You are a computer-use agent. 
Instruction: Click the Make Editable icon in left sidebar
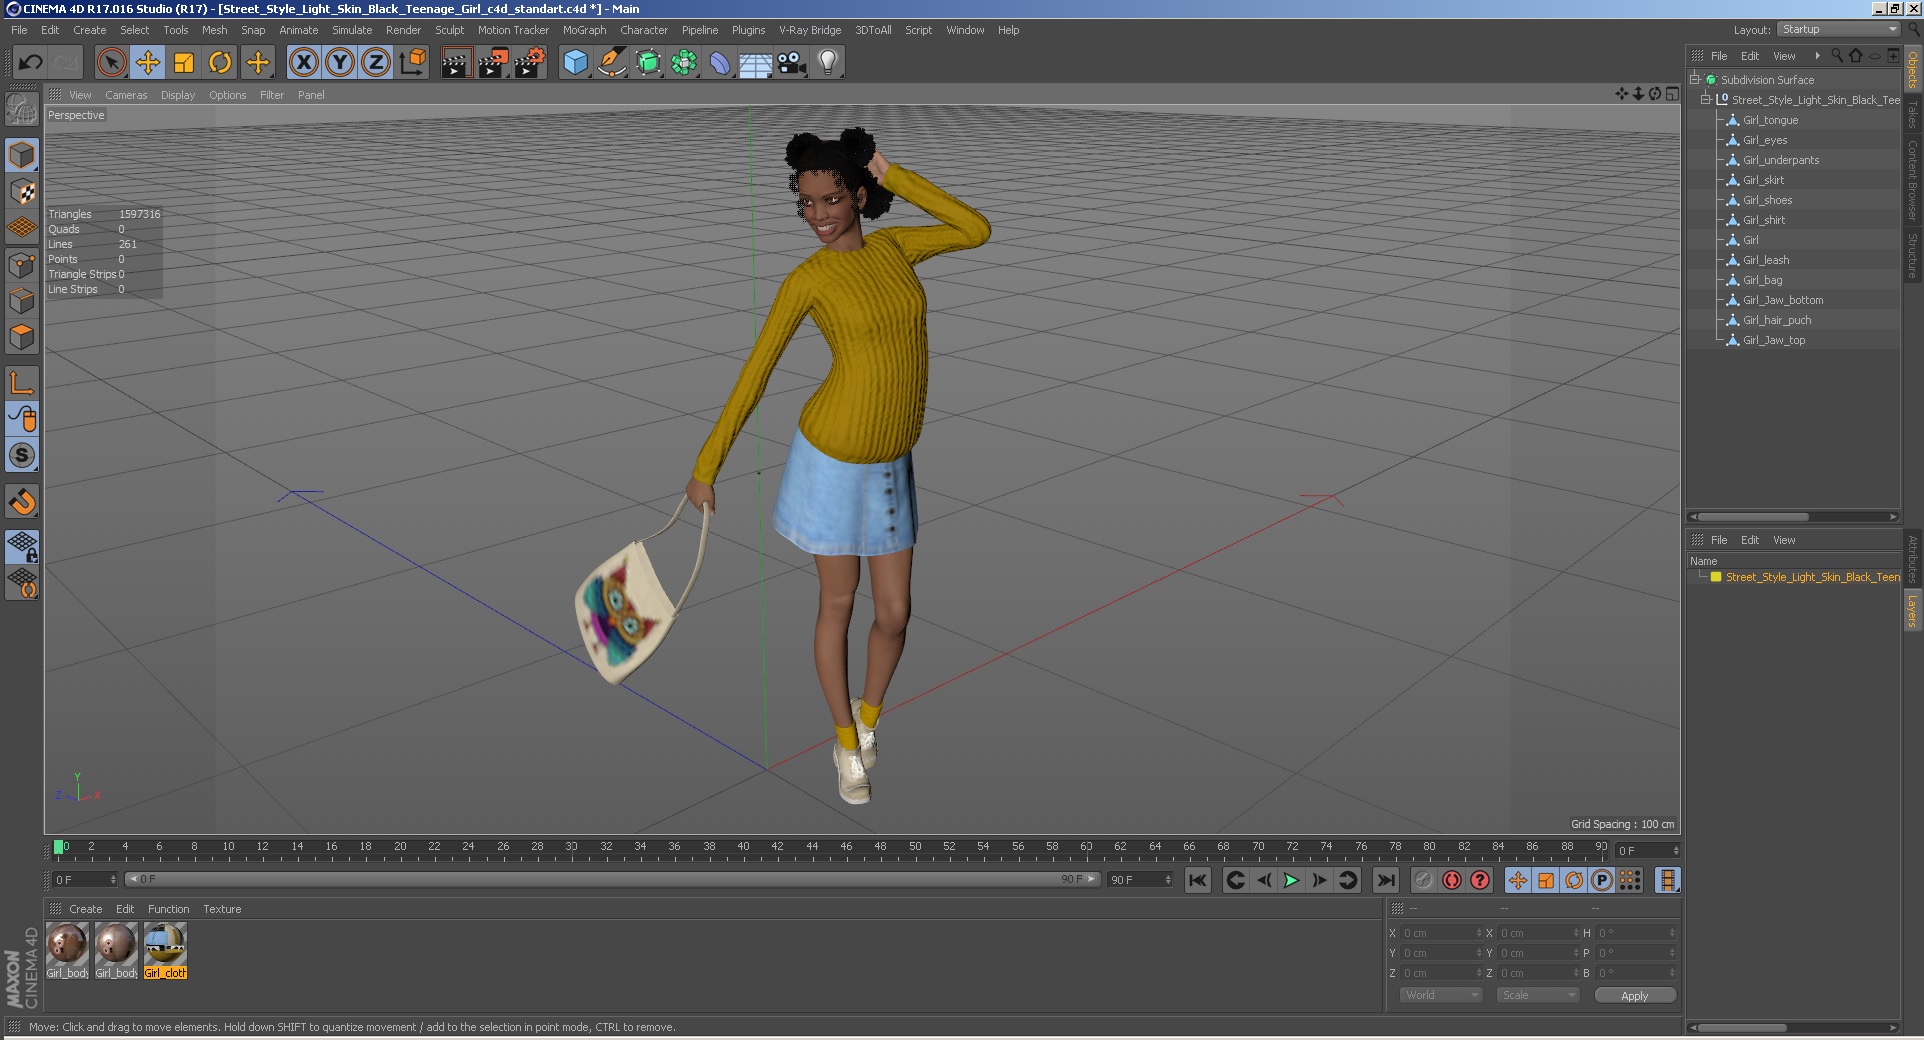[22, 109]
